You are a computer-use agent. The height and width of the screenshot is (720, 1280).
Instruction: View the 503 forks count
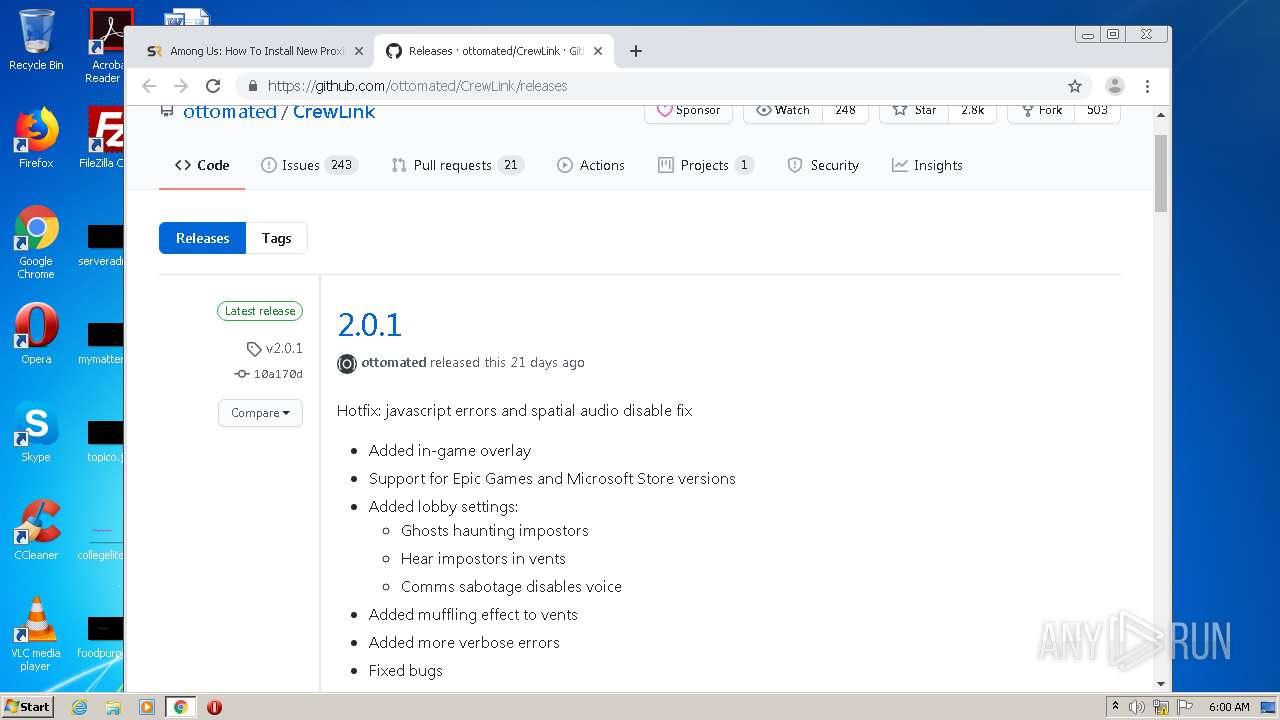pyautogui.click(x=1097, y=110)
